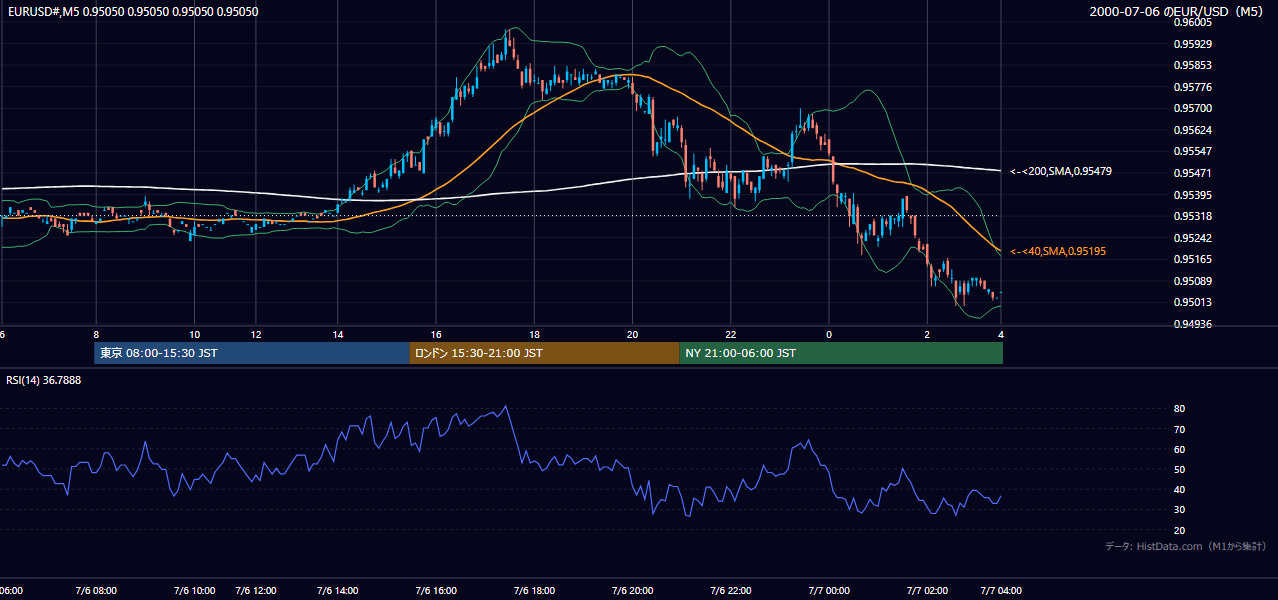The height and width of the screenshot is (600, 1278).
Task: Click RSI scale value 70
Action: pyautogui.click(x=1179, y=429)
